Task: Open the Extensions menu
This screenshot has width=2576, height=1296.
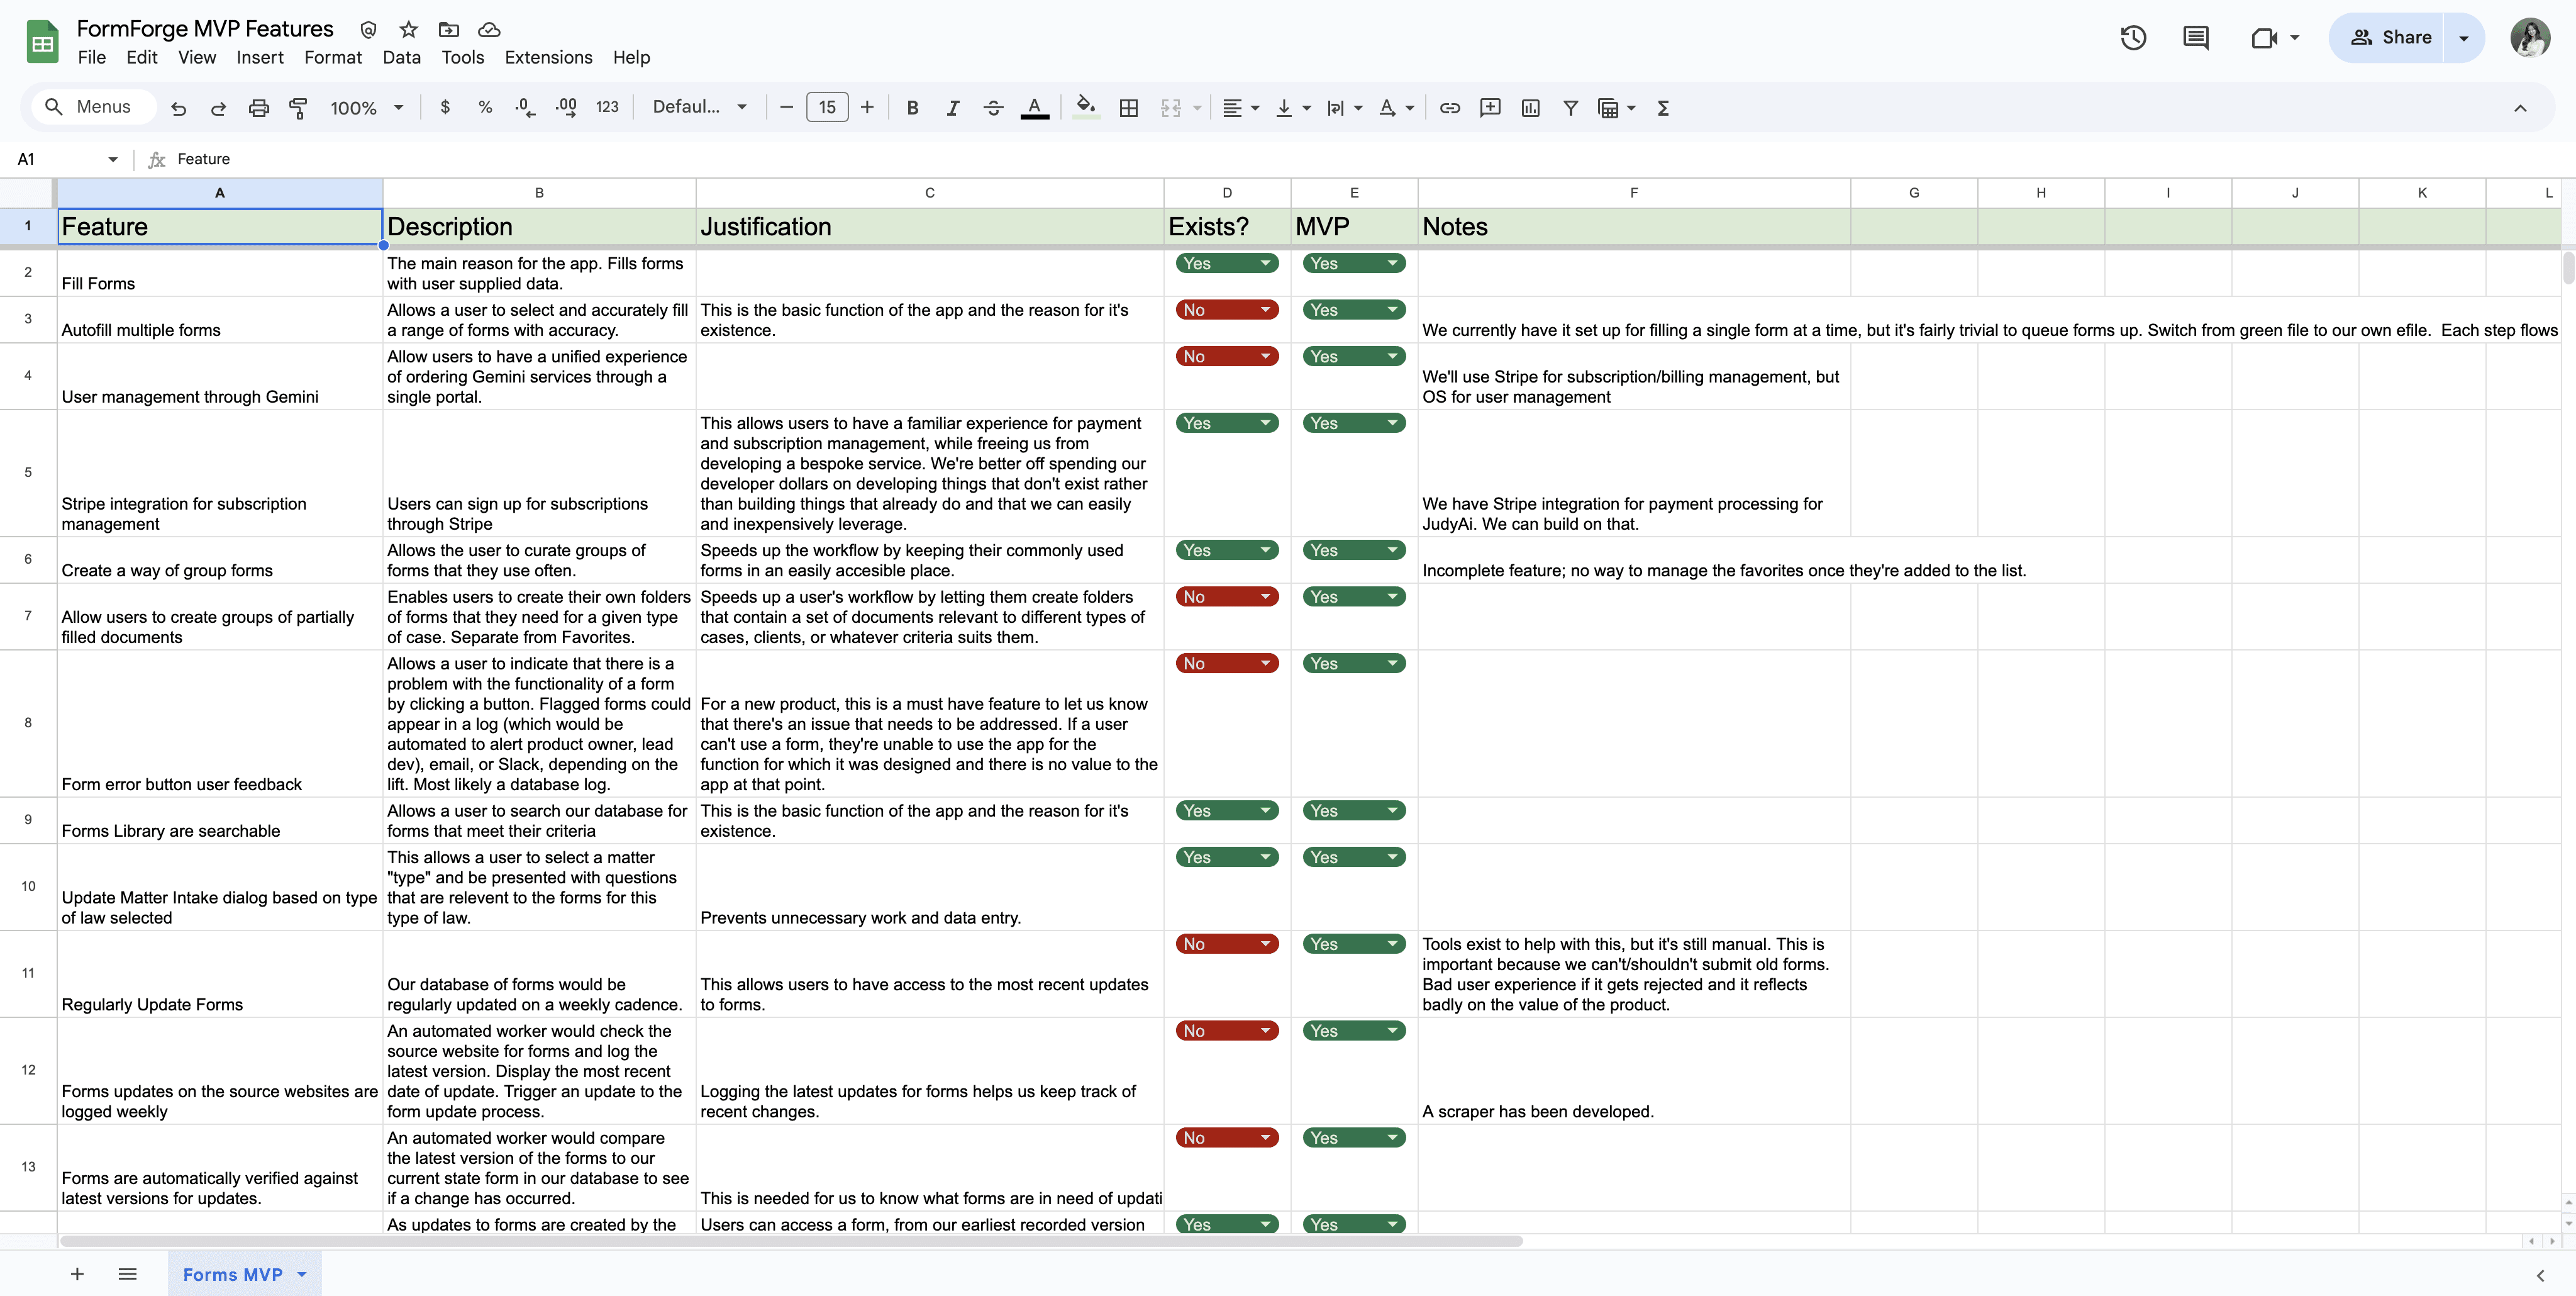Action: (x=548, y=58)
